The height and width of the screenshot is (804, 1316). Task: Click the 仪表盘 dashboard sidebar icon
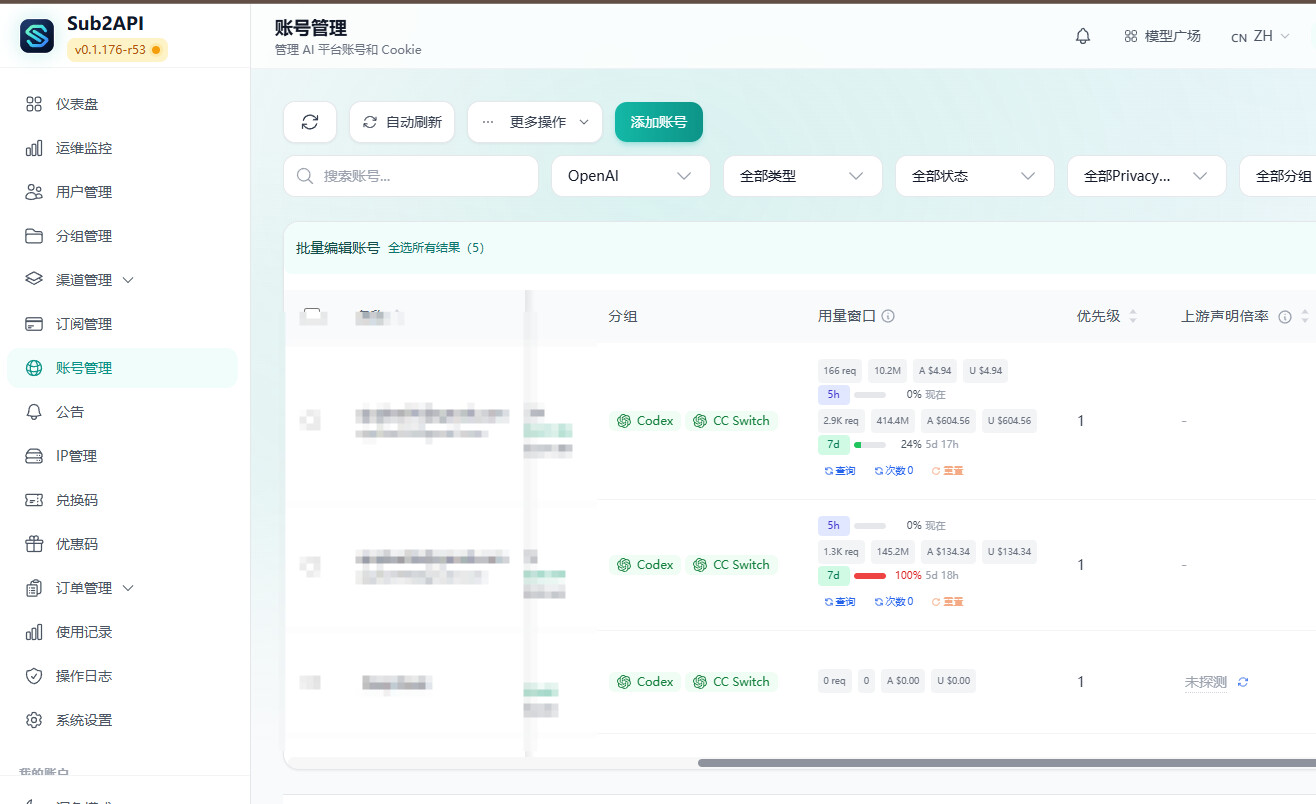(x=34, y=104)
